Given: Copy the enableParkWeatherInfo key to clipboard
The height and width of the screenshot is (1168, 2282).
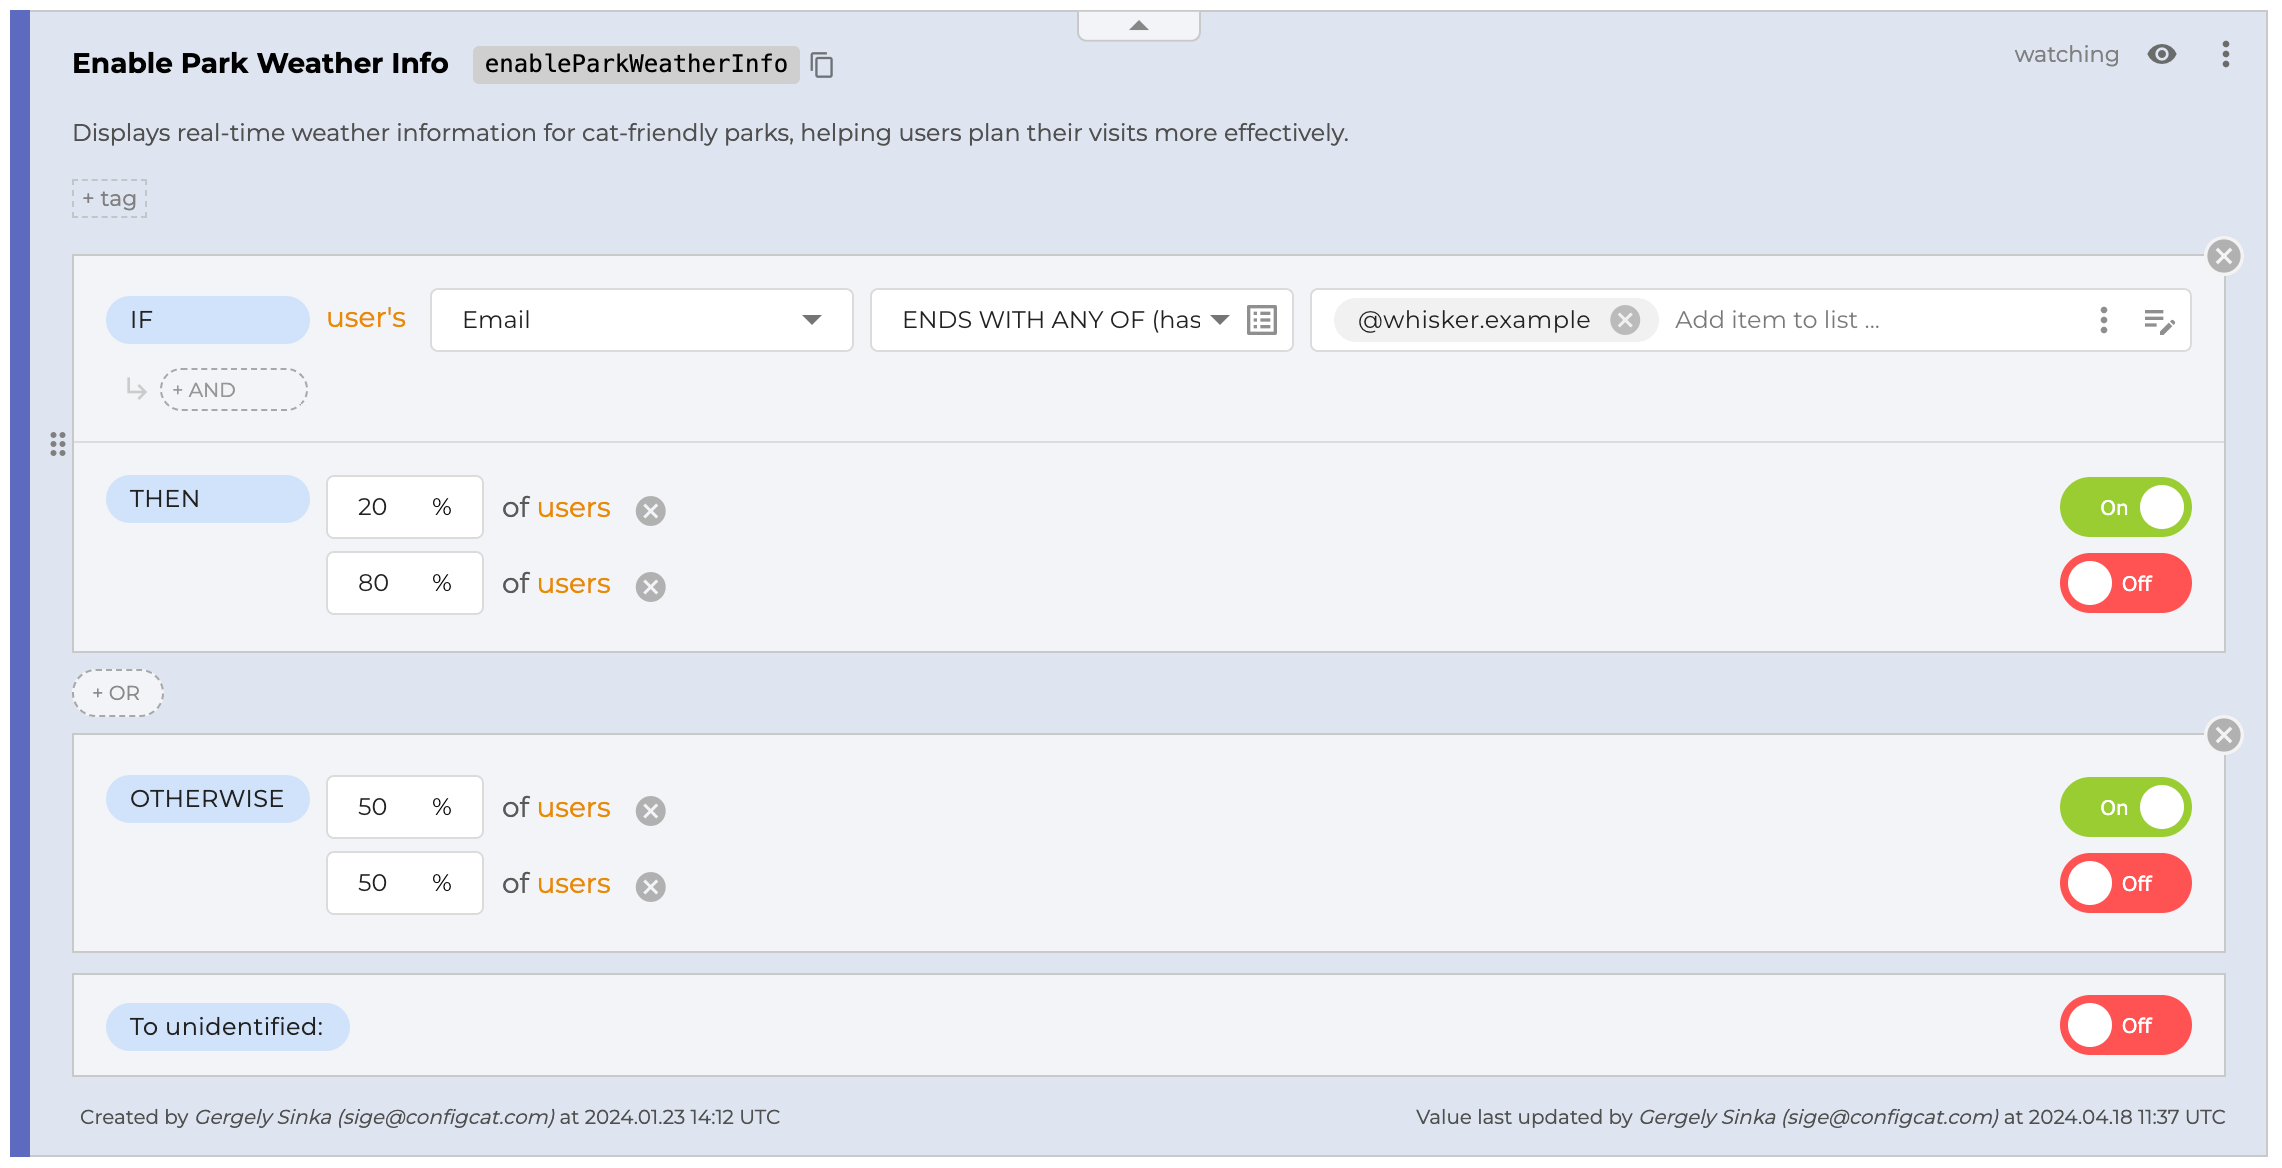Looking at the screenshot, I should coord(822,65).
